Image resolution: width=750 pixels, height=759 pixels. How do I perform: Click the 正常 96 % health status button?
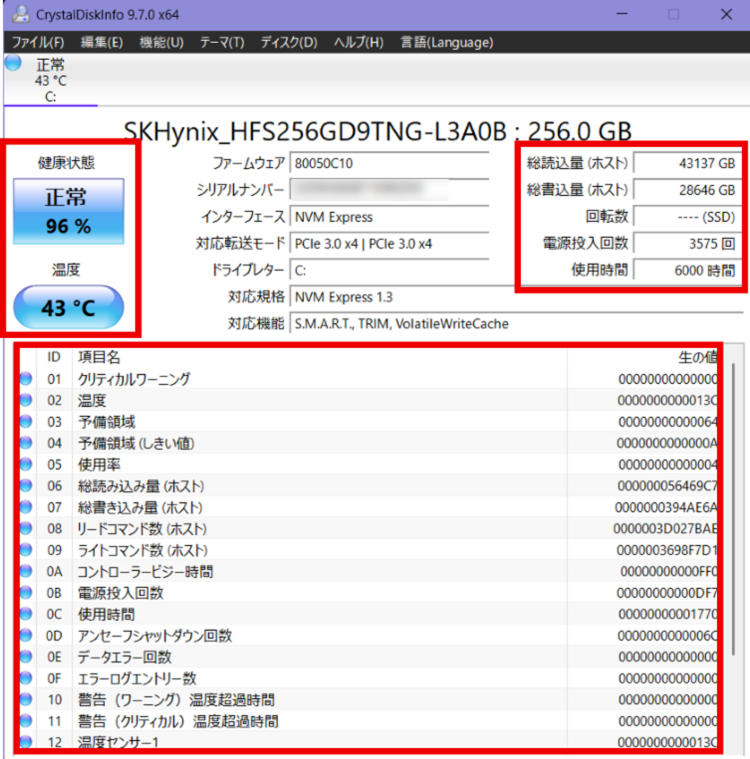(x=68, y=211)
